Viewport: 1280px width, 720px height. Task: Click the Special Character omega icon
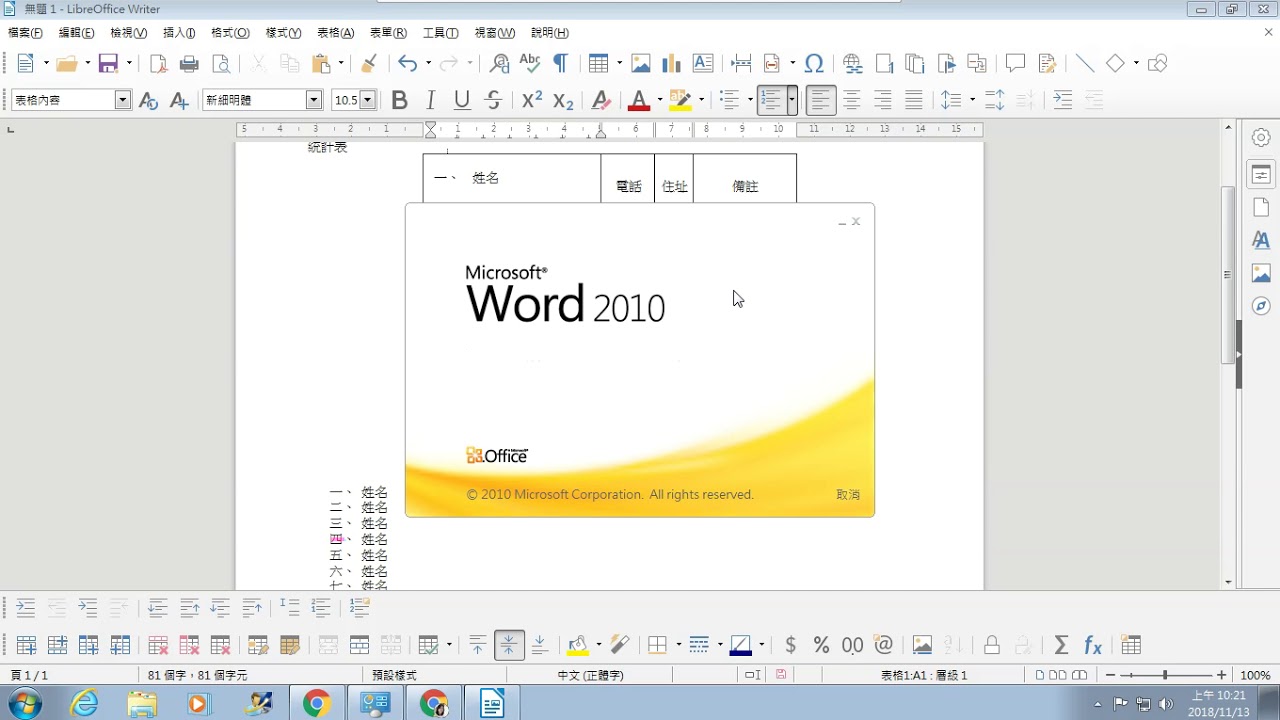(x=814, y=64)
